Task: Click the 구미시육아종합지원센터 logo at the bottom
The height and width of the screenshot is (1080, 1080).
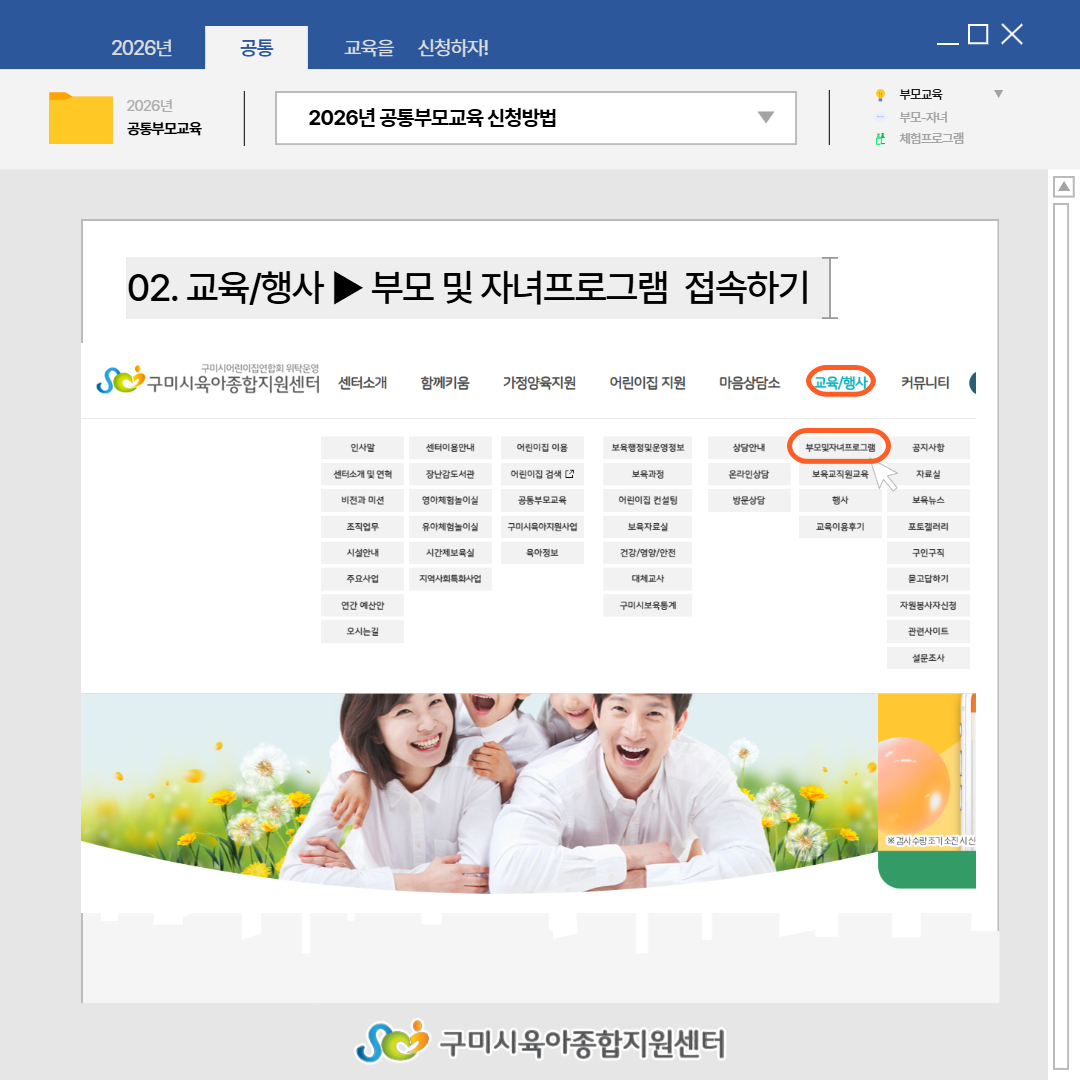Action: point(540,1042)
